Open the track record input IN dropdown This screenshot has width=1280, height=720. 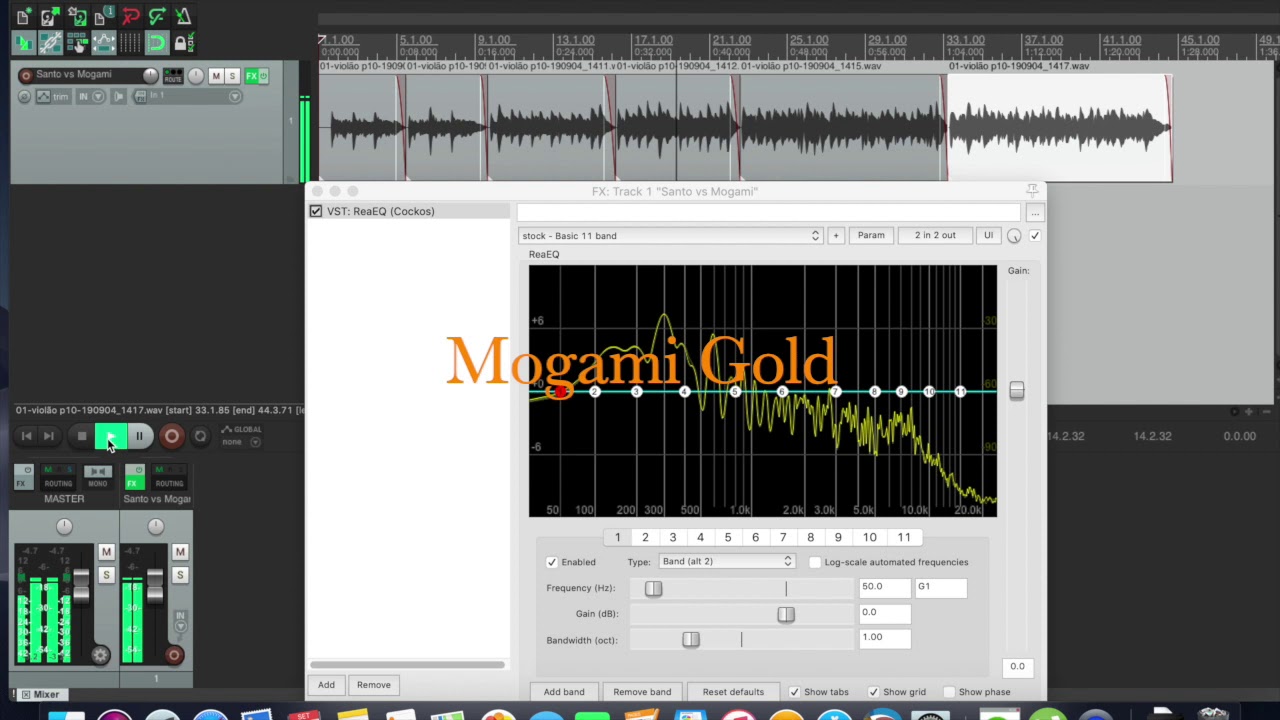click(90, 96)
